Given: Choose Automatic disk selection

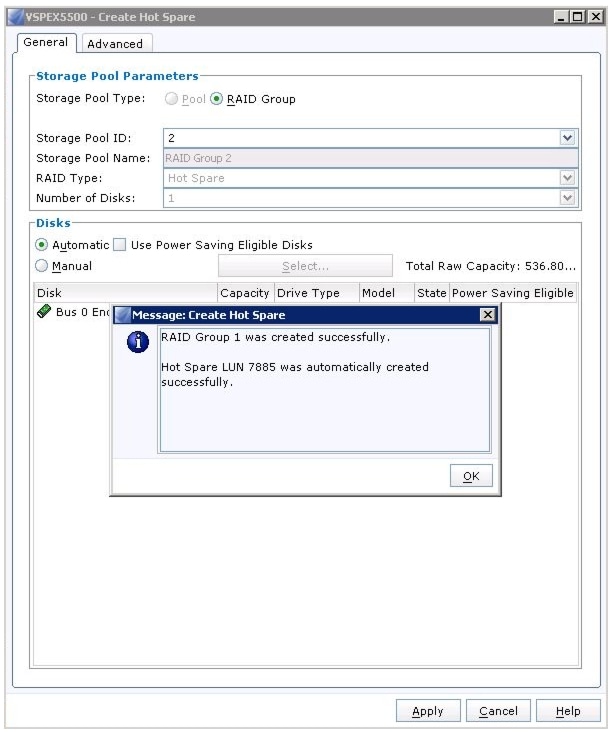Looking at the screenshot, I should (x=42, y=245).
